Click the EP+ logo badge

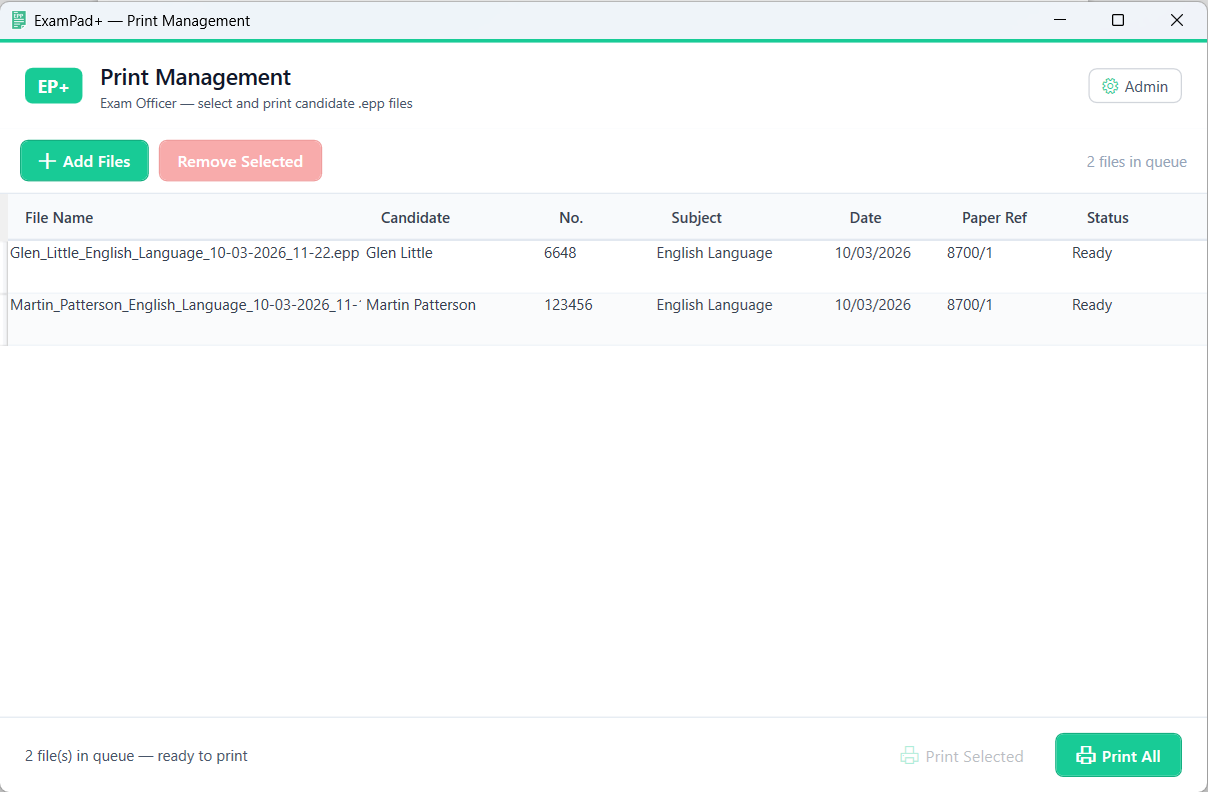[x=53, y=86]
